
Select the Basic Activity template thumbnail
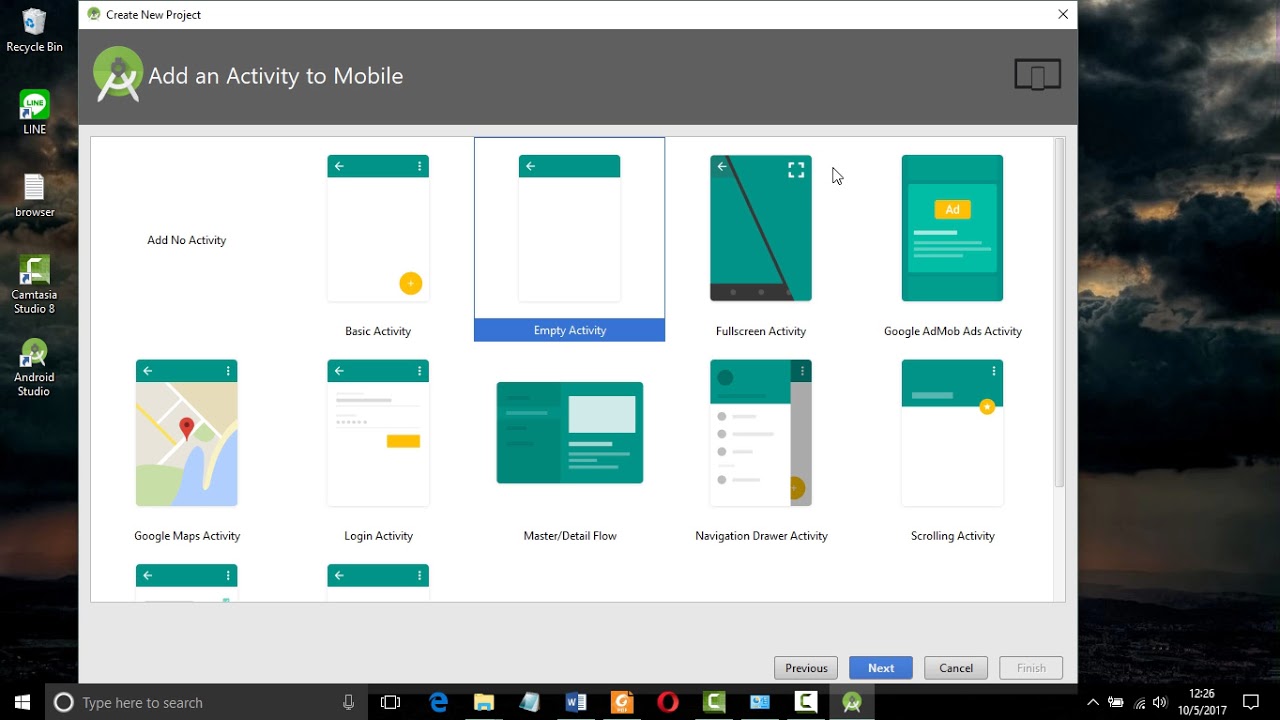[378, 228]
